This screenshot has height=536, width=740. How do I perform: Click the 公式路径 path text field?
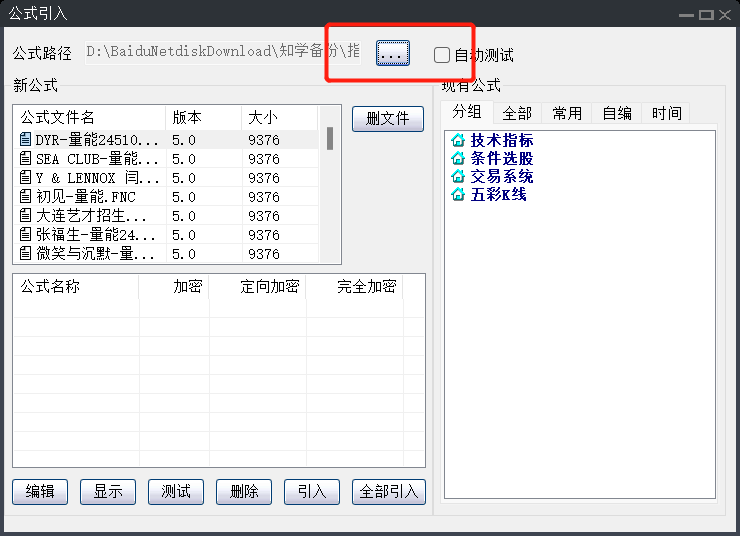(x=224, y=51)
